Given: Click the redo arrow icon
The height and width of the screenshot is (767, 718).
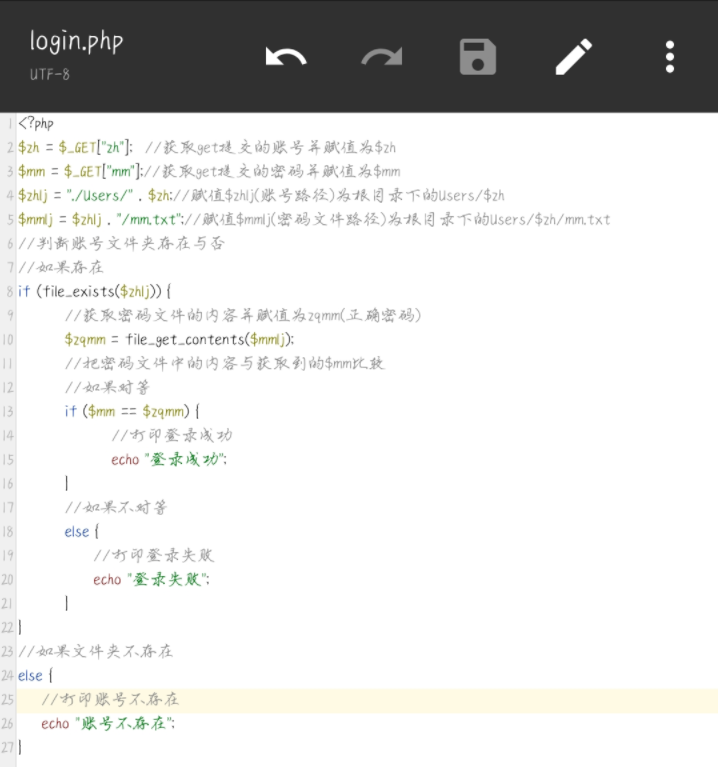Looking at the screenshot, I should tap(381, 57).
